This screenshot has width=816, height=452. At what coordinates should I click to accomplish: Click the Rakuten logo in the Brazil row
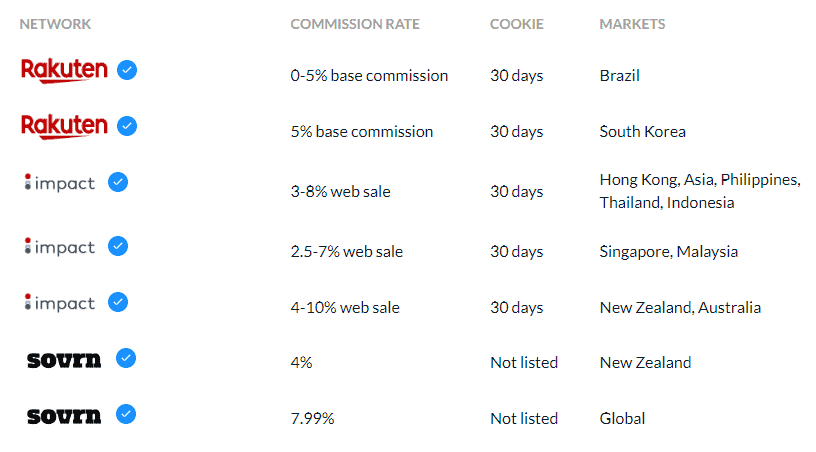pyautogui.click(x=64, y=70)
